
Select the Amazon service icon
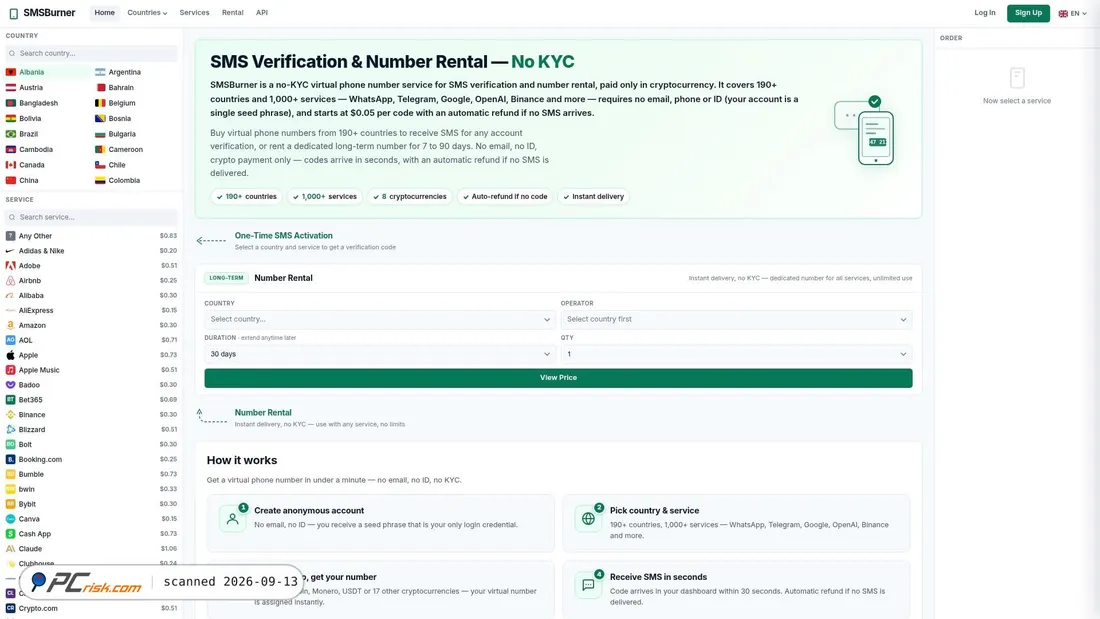(x=11, y=326)
